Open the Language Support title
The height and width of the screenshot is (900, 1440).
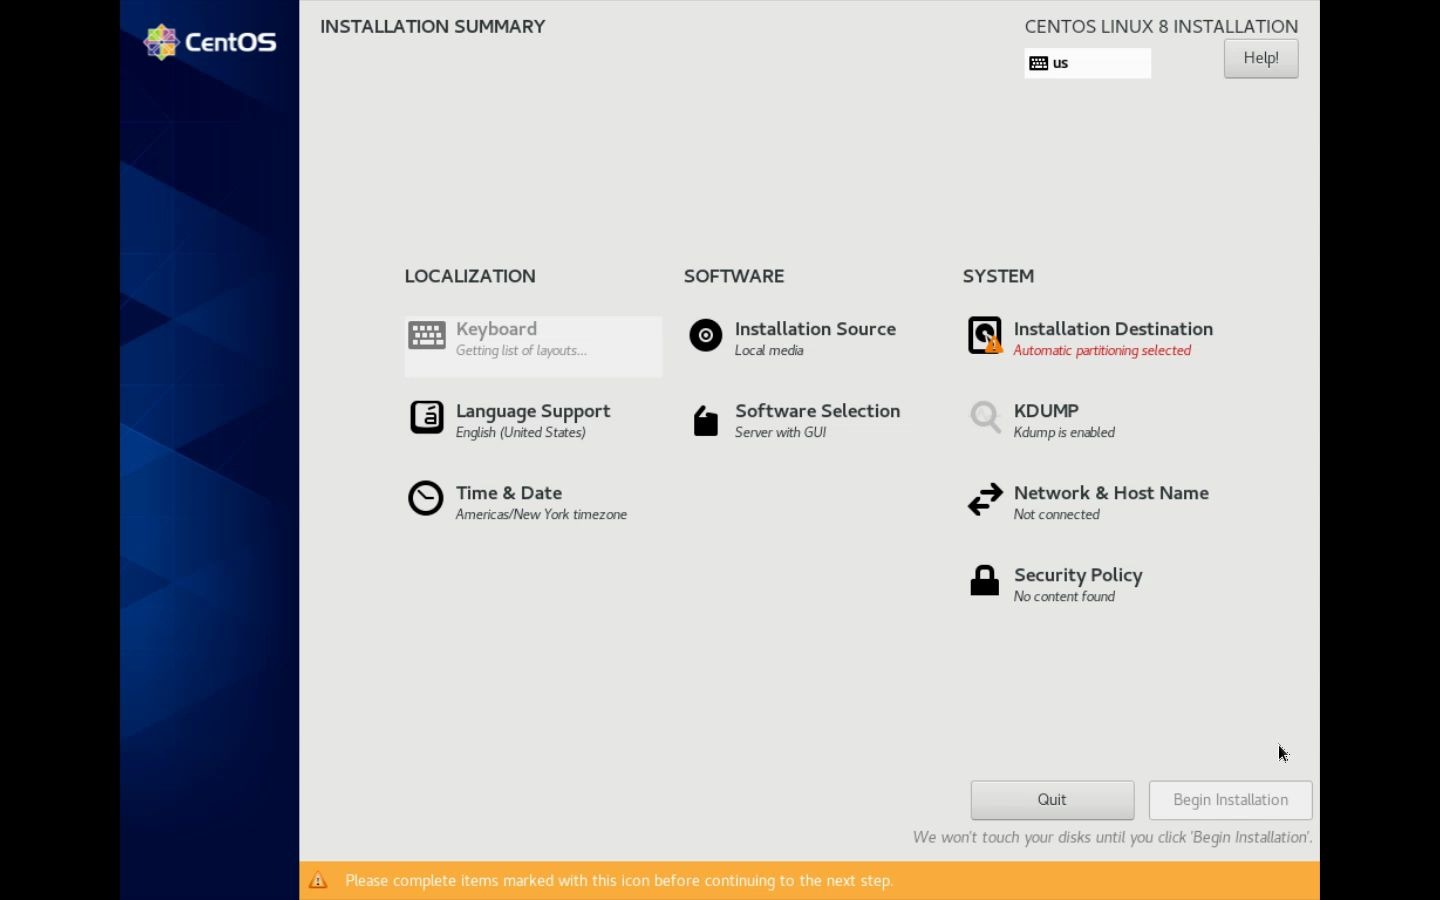(533, 411)
